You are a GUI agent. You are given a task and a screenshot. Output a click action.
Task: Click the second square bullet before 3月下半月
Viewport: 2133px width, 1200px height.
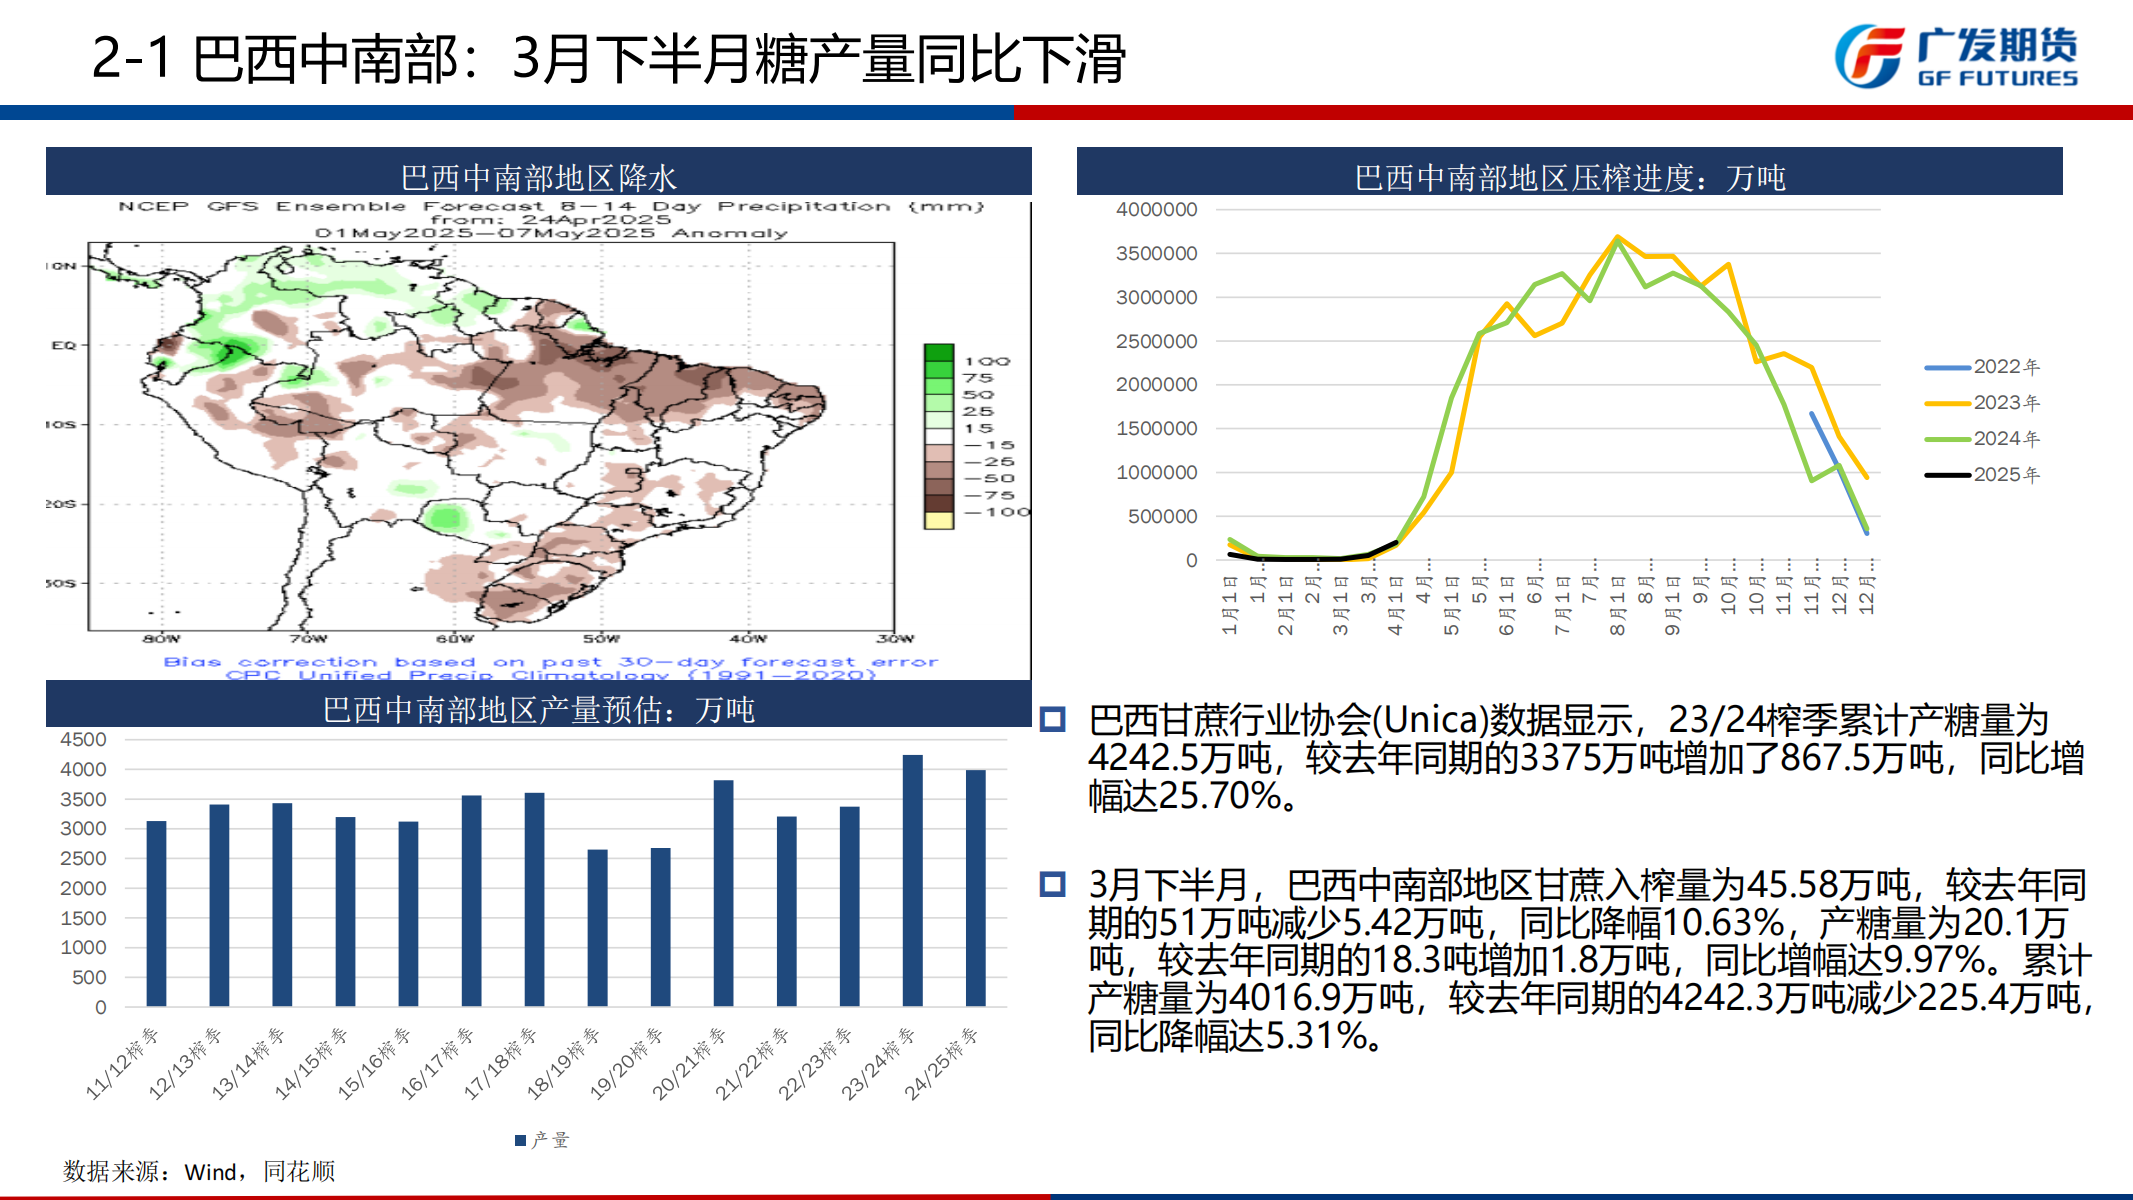(x=1052, y=885)
